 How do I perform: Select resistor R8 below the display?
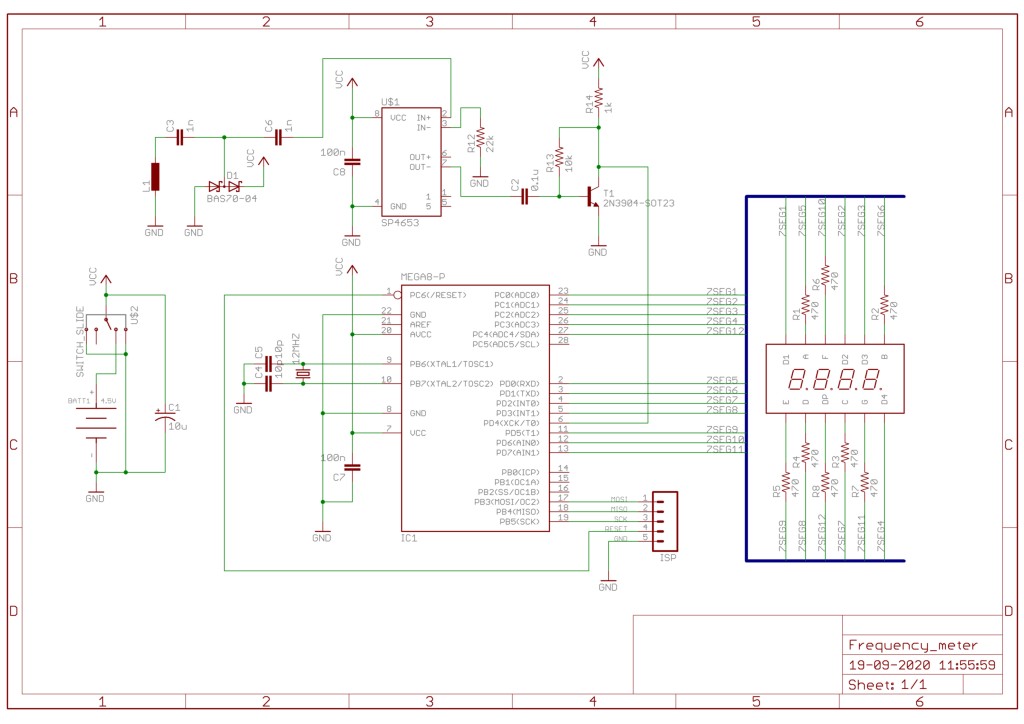(825, 482)
